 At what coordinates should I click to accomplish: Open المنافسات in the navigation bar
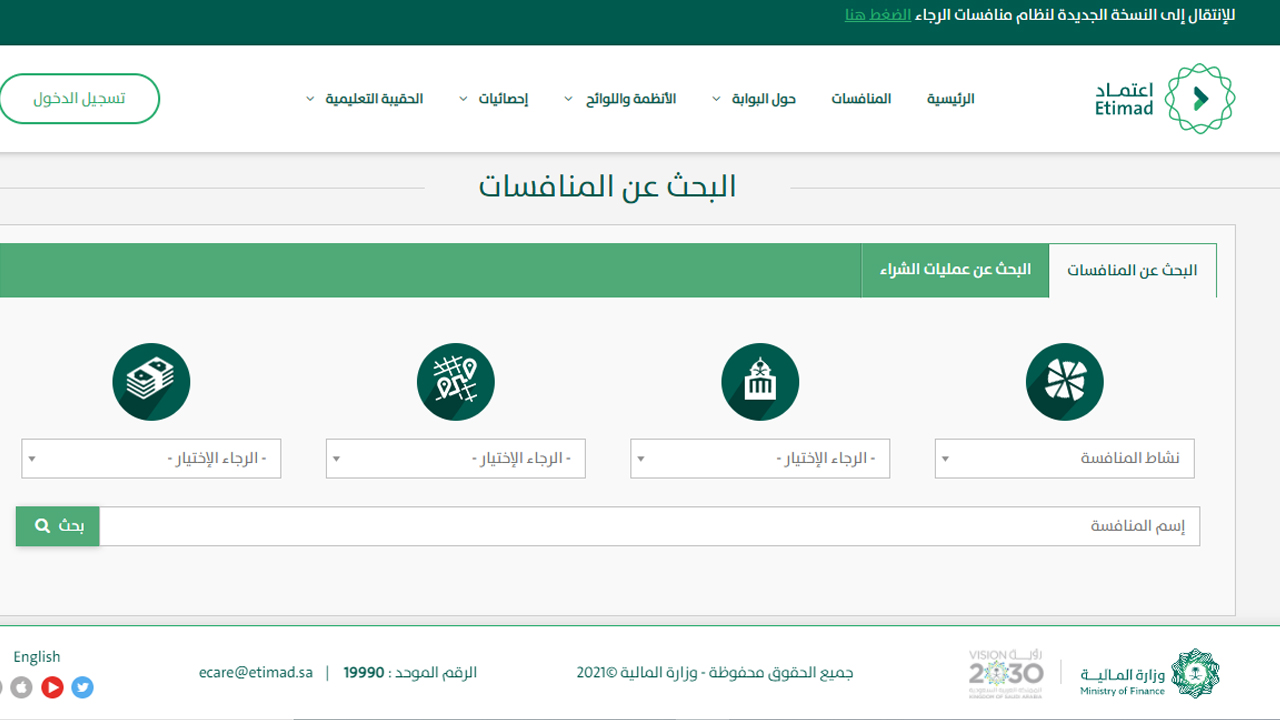(x=861, y=99)
